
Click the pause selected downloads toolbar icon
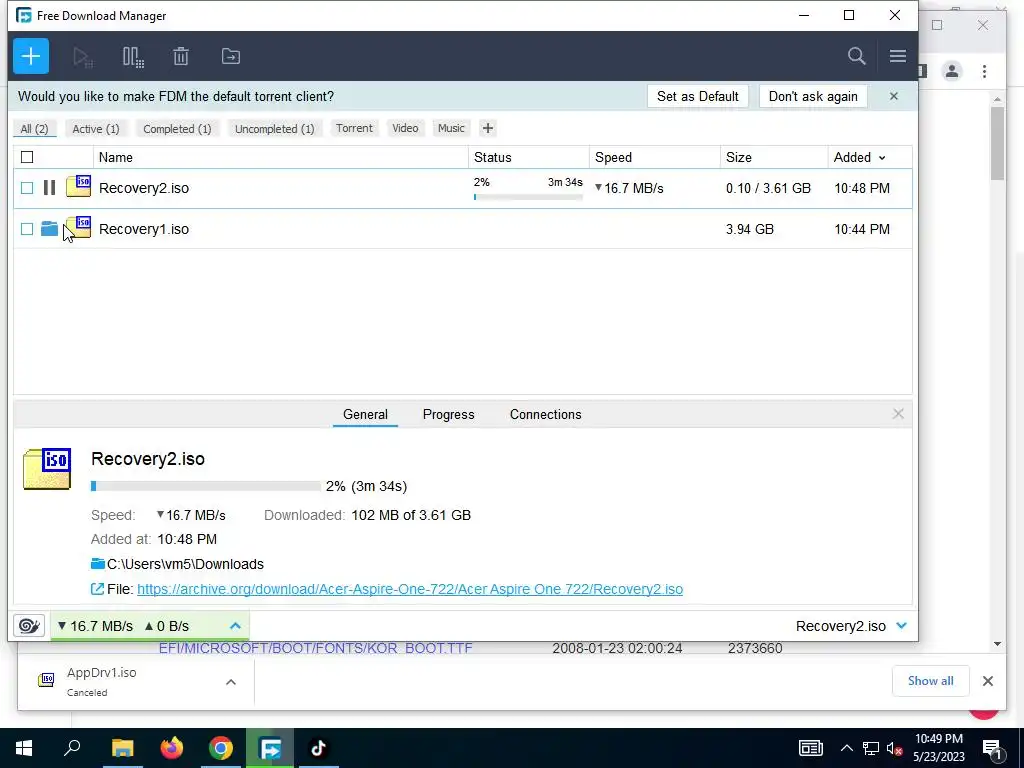coord(133,57)
